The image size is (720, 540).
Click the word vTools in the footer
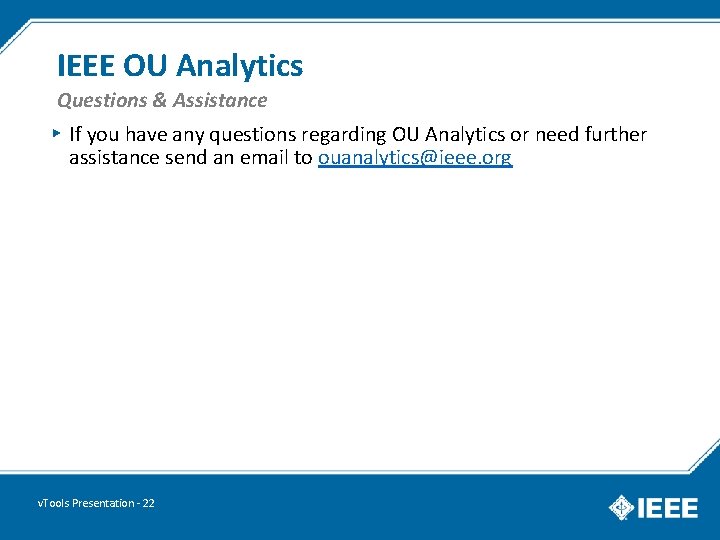coord(54,503)
